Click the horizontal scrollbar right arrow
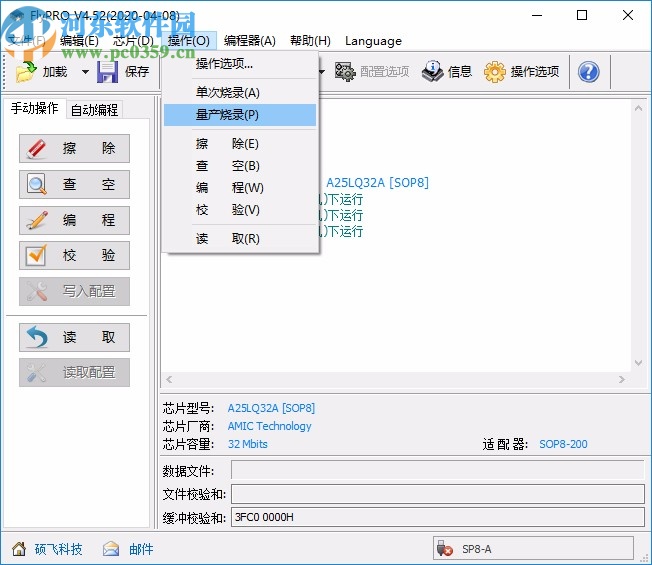The height and width of the screenshot is (565, 652). pos(622,379)
